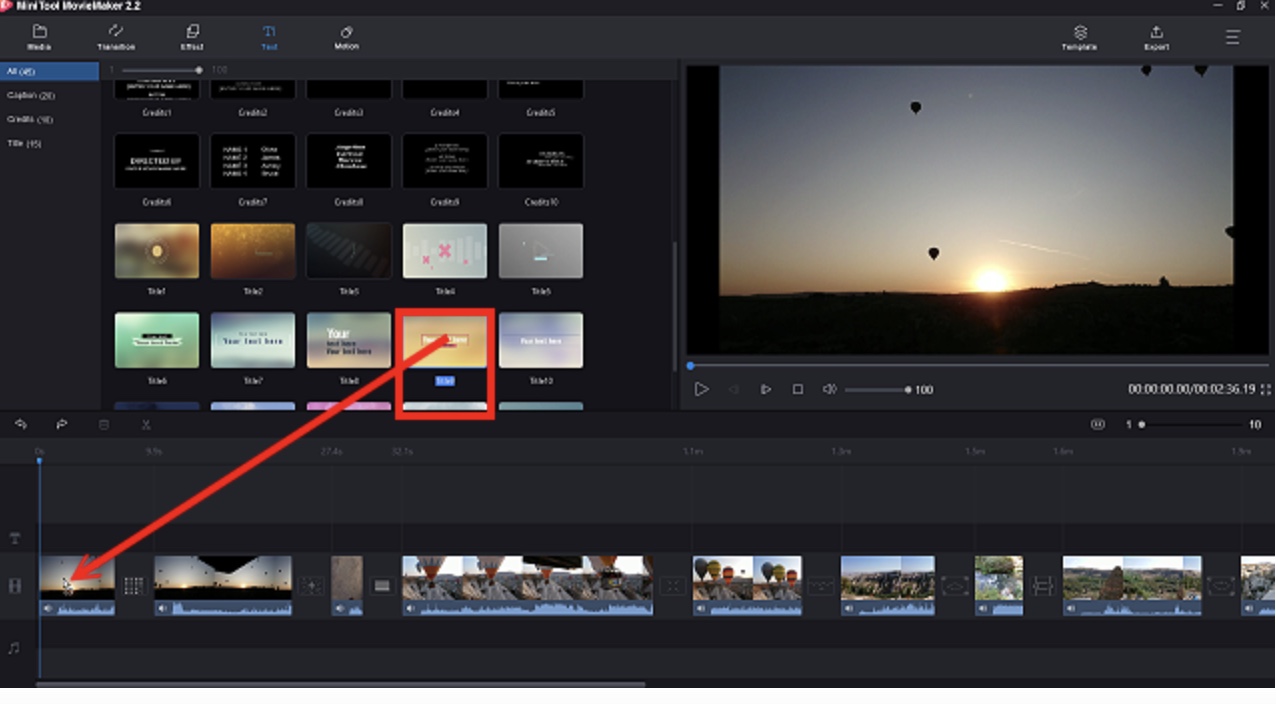This screenshot has width=1276, height=704.
Task: Mute audio on the narrow stone clip
Action: pos(340,608)
